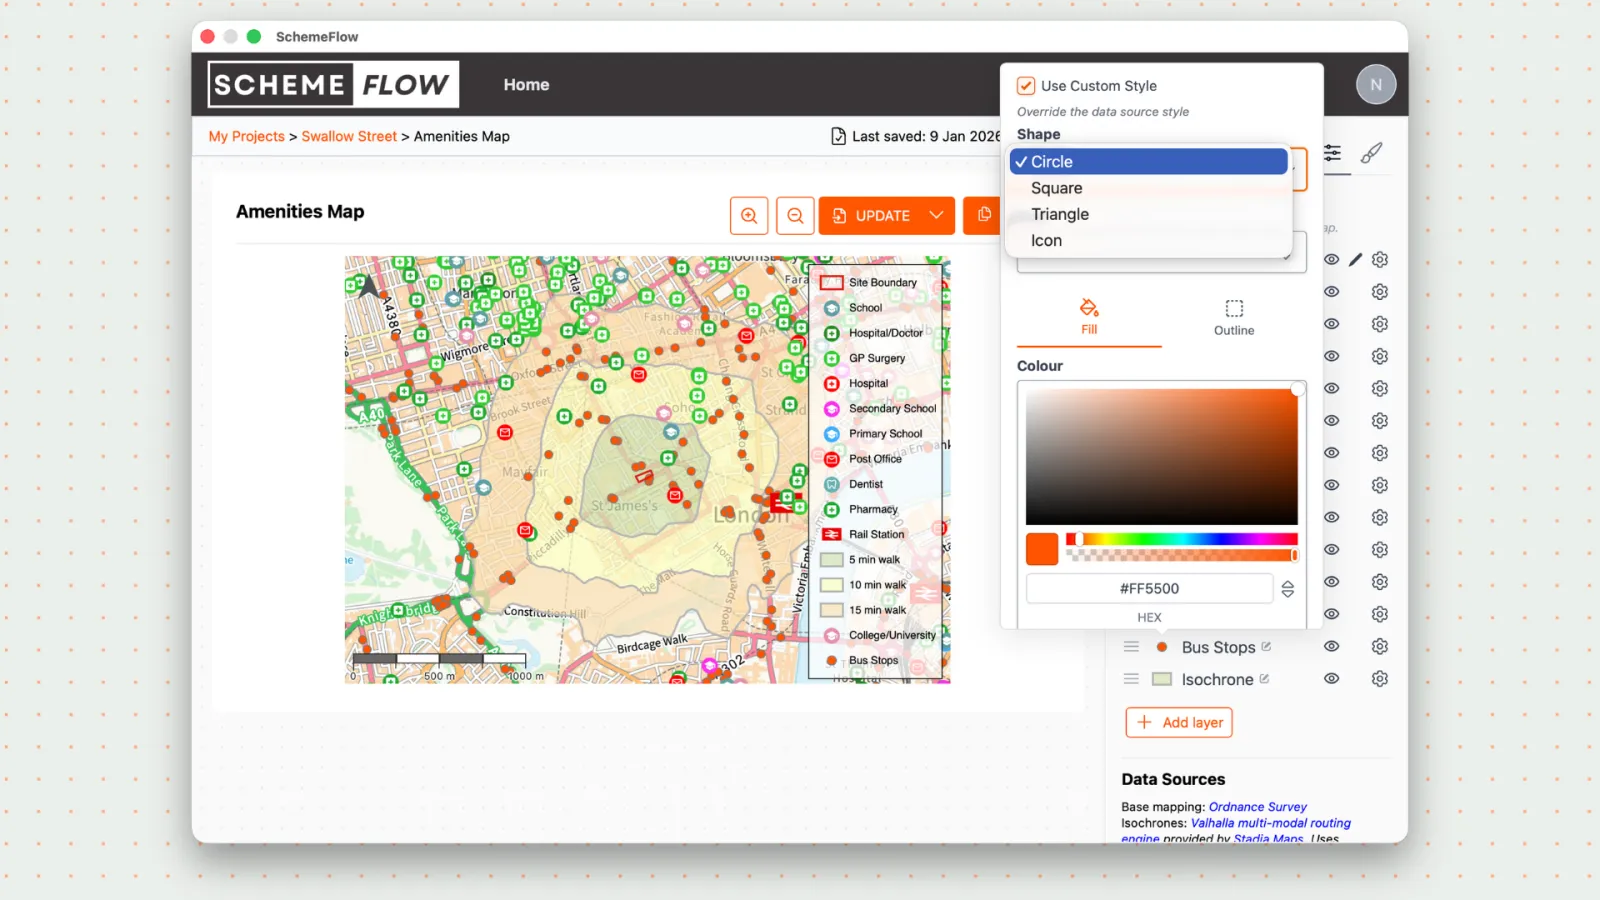Click the orange copy button beside UPDATE
Image resolution: width=1600 pixels, height=900 pixels.
(x=983, y=215)
